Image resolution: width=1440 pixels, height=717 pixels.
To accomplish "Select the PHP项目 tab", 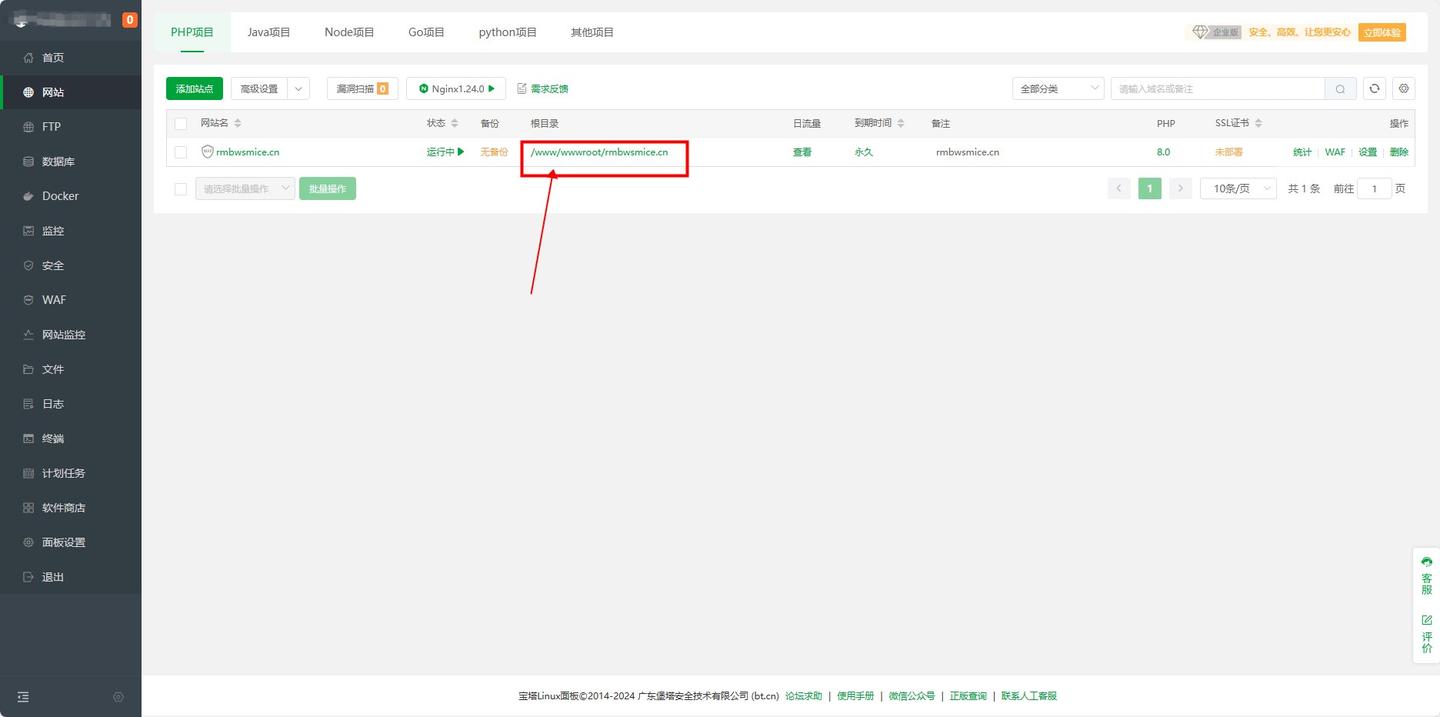I will (192, 32).
